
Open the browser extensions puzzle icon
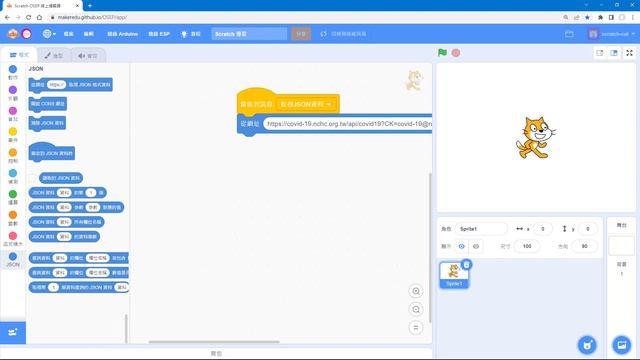tap(600, 17)
